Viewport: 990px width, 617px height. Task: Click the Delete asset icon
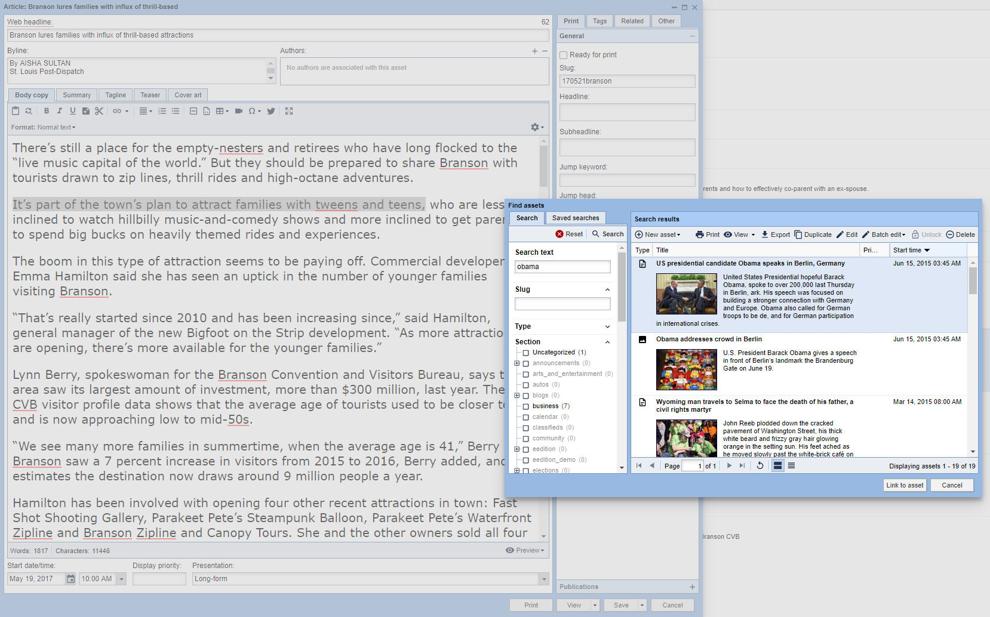coord(950,234)
